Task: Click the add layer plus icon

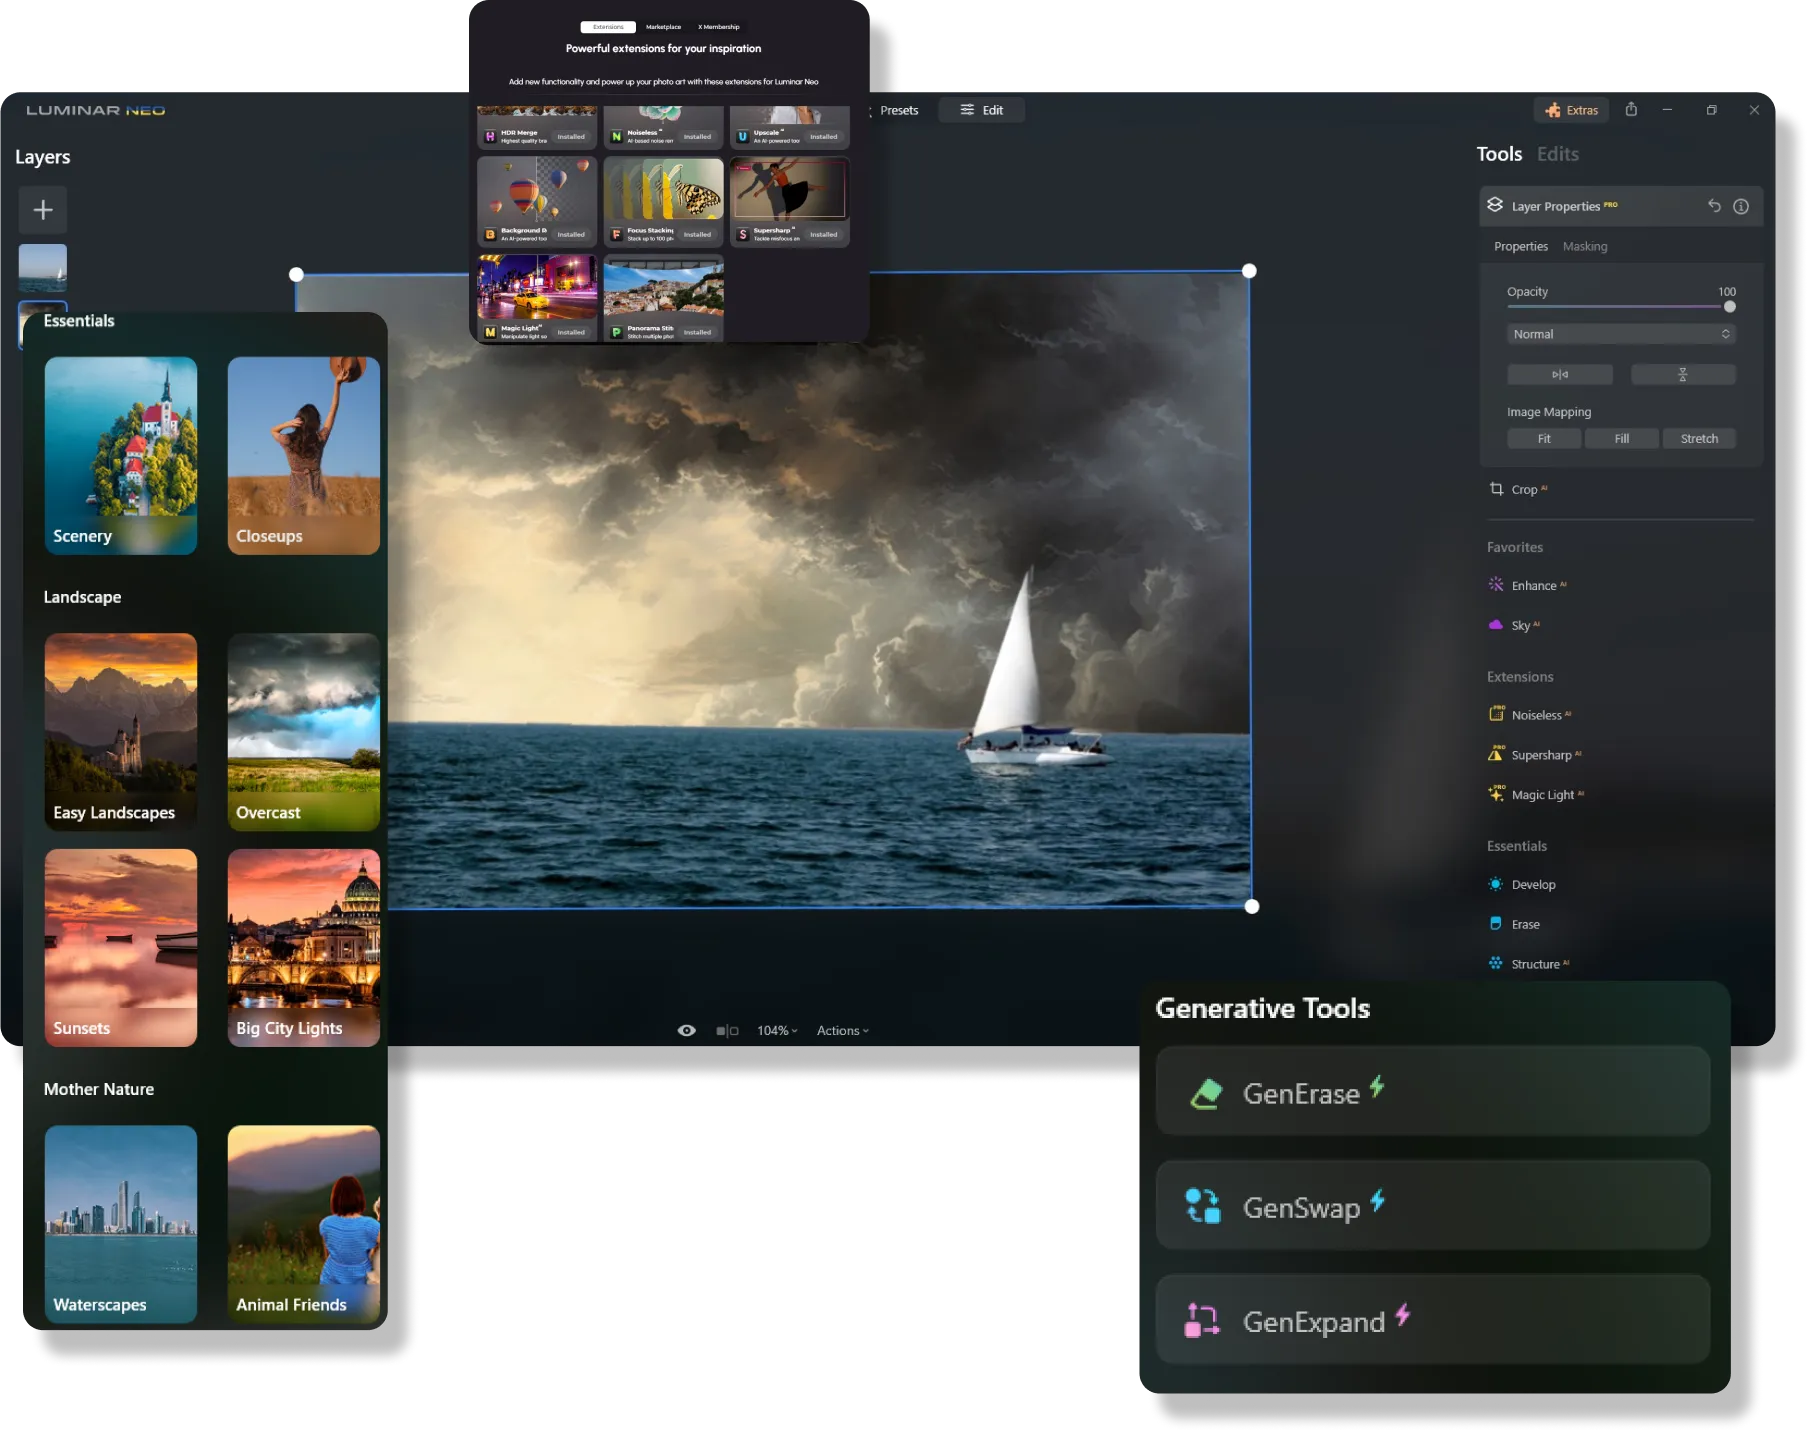Action: pyautogui.click(x=43, y=210)
